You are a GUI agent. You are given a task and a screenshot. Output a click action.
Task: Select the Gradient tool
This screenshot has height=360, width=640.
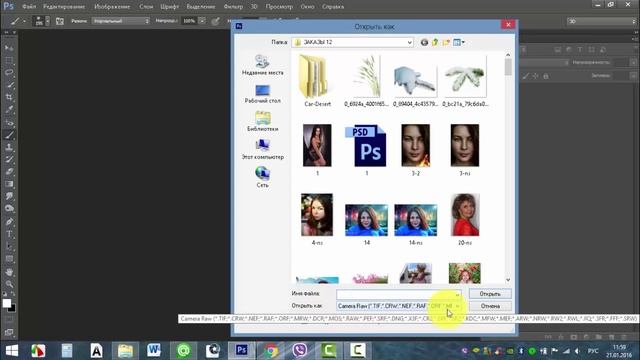[9, 184]
